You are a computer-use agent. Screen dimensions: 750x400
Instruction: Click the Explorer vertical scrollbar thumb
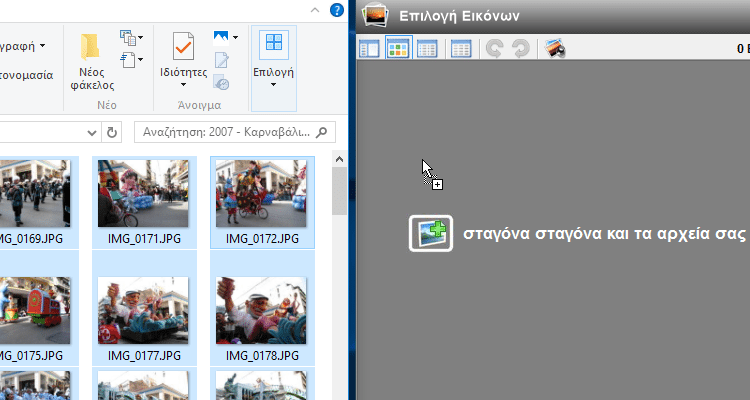340,191
